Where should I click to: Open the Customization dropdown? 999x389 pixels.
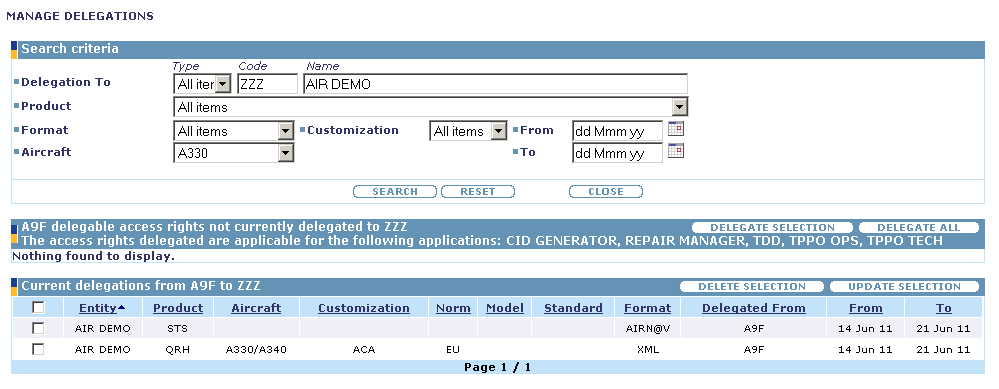(x=498, y=131)
